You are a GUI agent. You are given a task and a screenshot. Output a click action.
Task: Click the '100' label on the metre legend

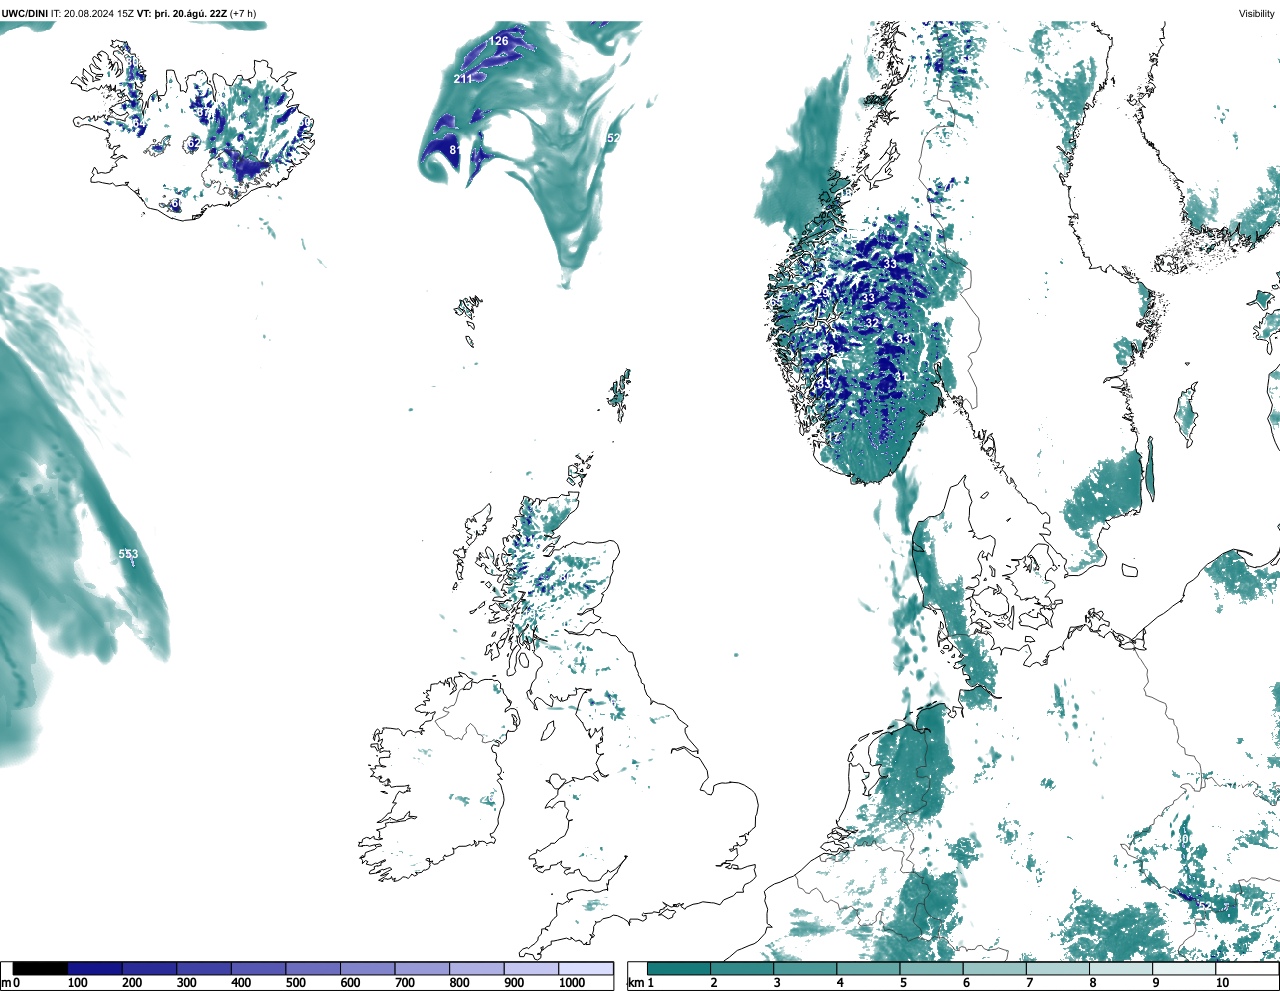pos(78,983)
